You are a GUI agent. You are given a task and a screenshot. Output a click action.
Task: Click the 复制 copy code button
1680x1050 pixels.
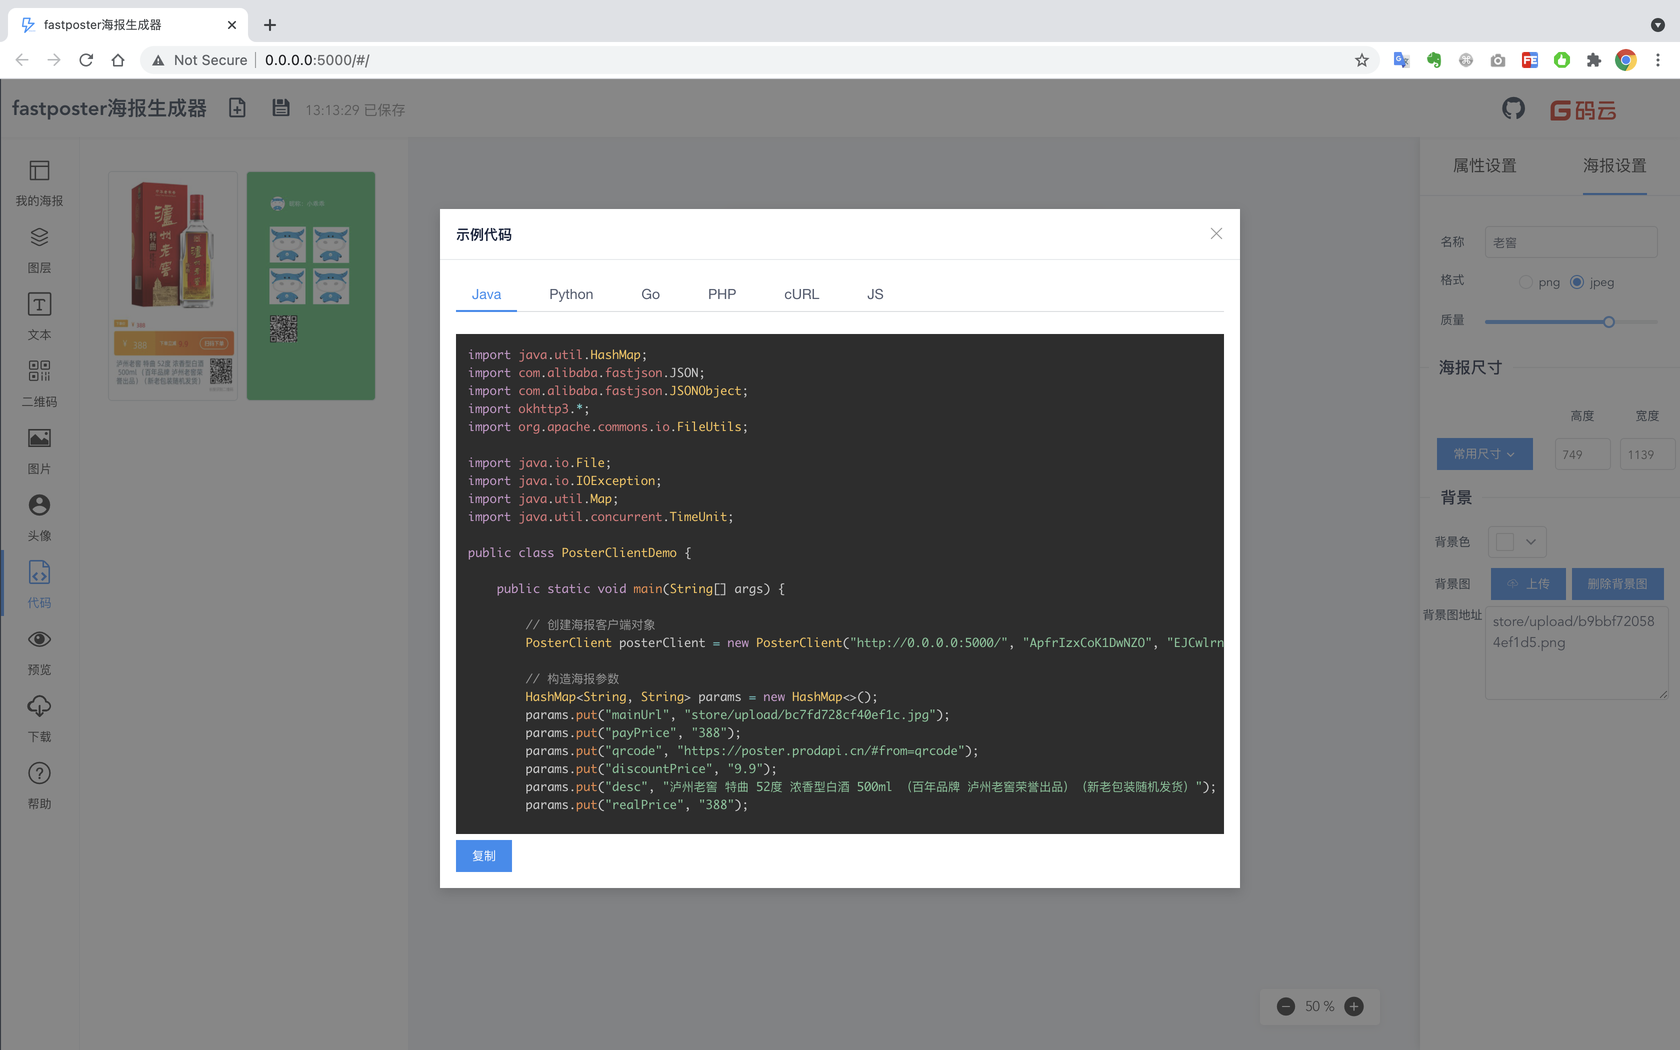click(x=483, y=856)
